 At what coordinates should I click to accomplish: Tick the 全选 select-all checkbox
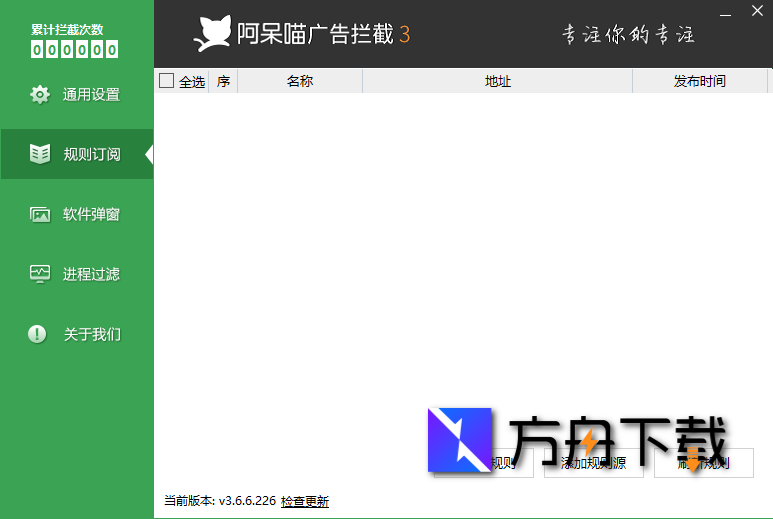point(167,80)
